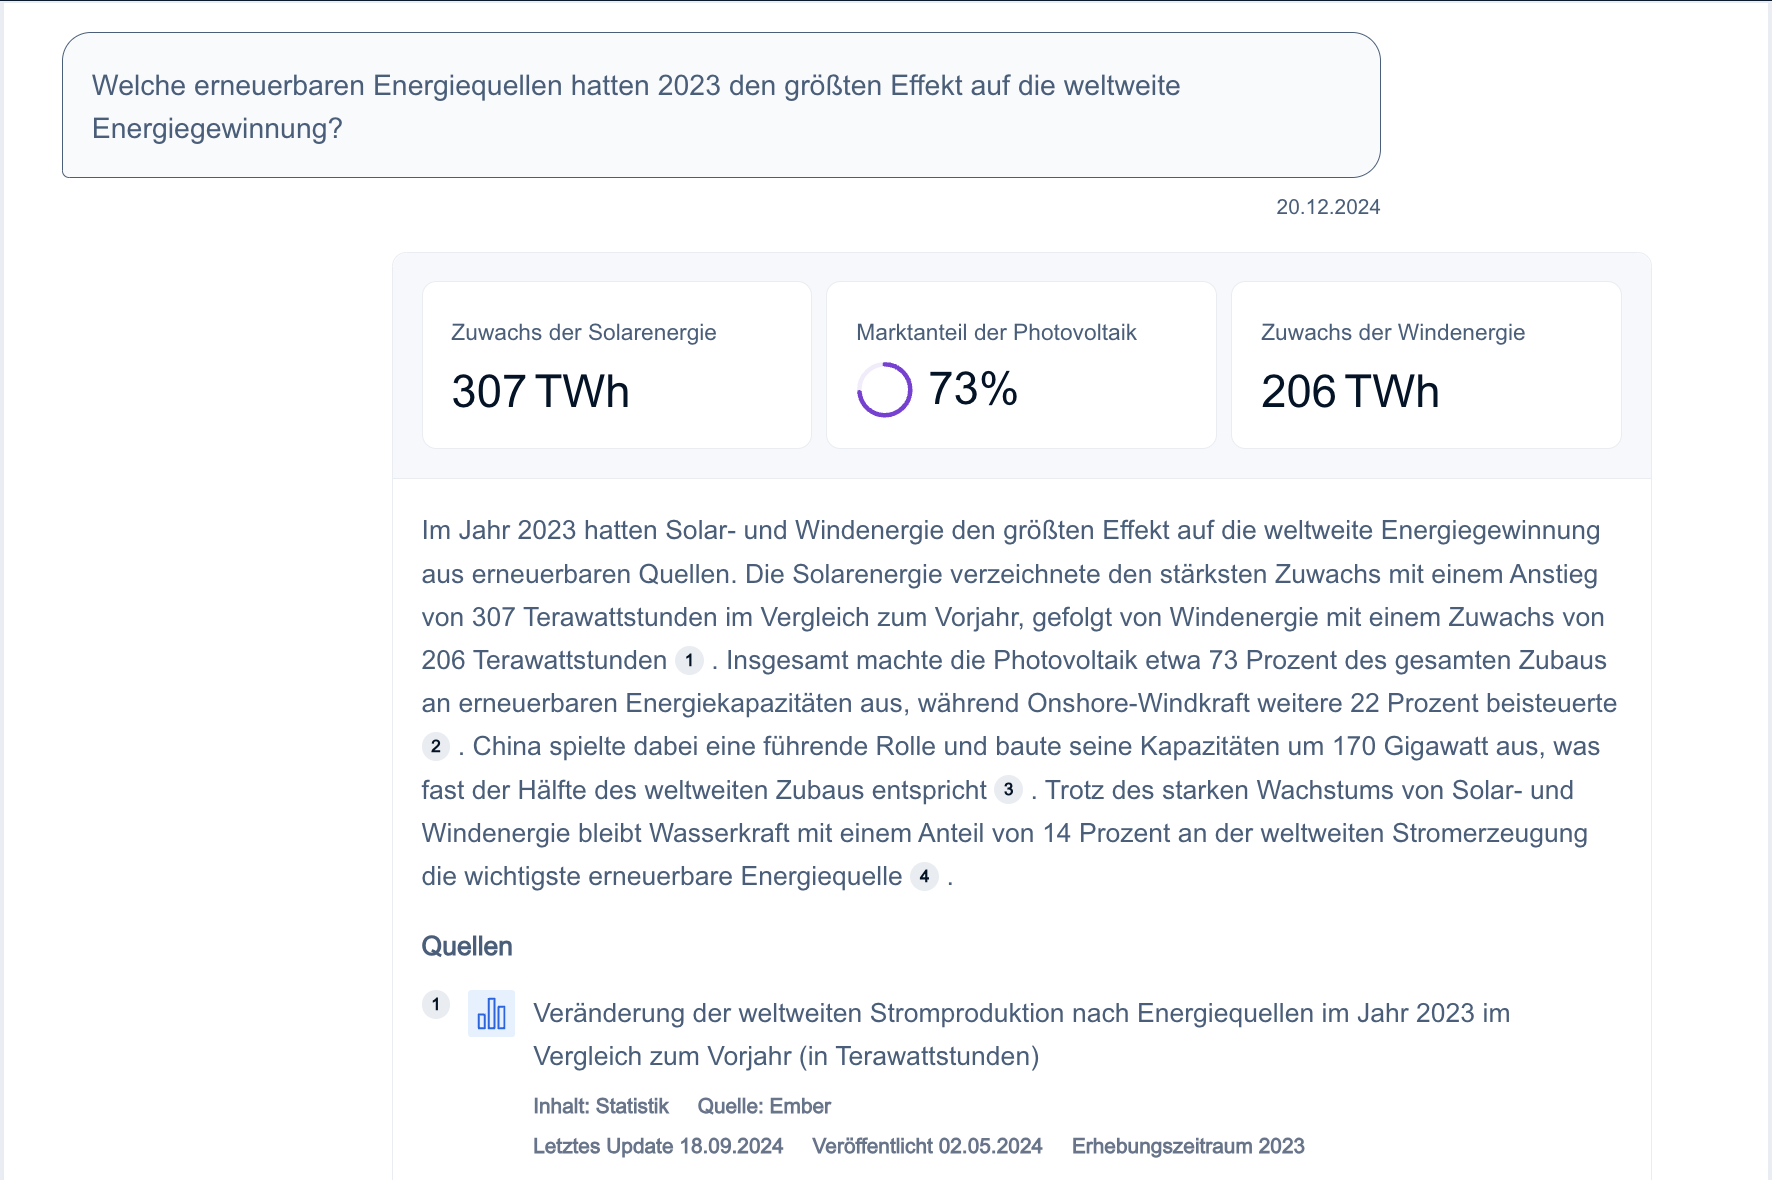Open the source 'Veränderung der weltweiten Stromproduktion'
Screen dimensions: 1772x1180
[1022, 1013]
